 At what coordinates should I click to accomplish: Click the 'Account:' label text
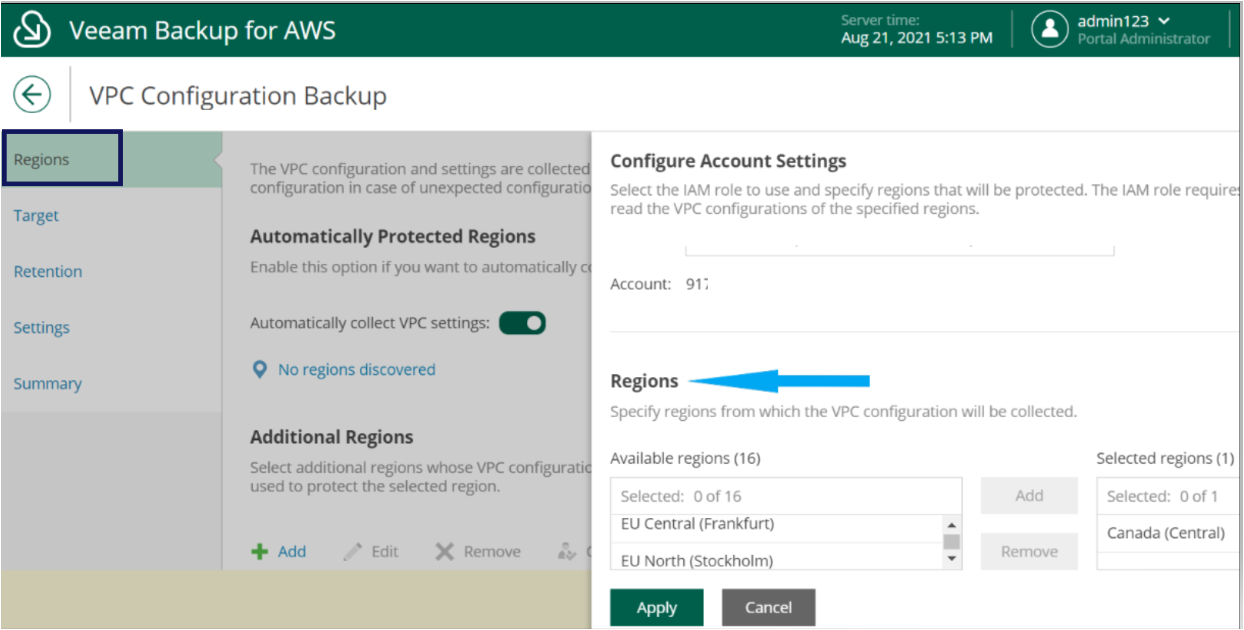coord(640,284)
